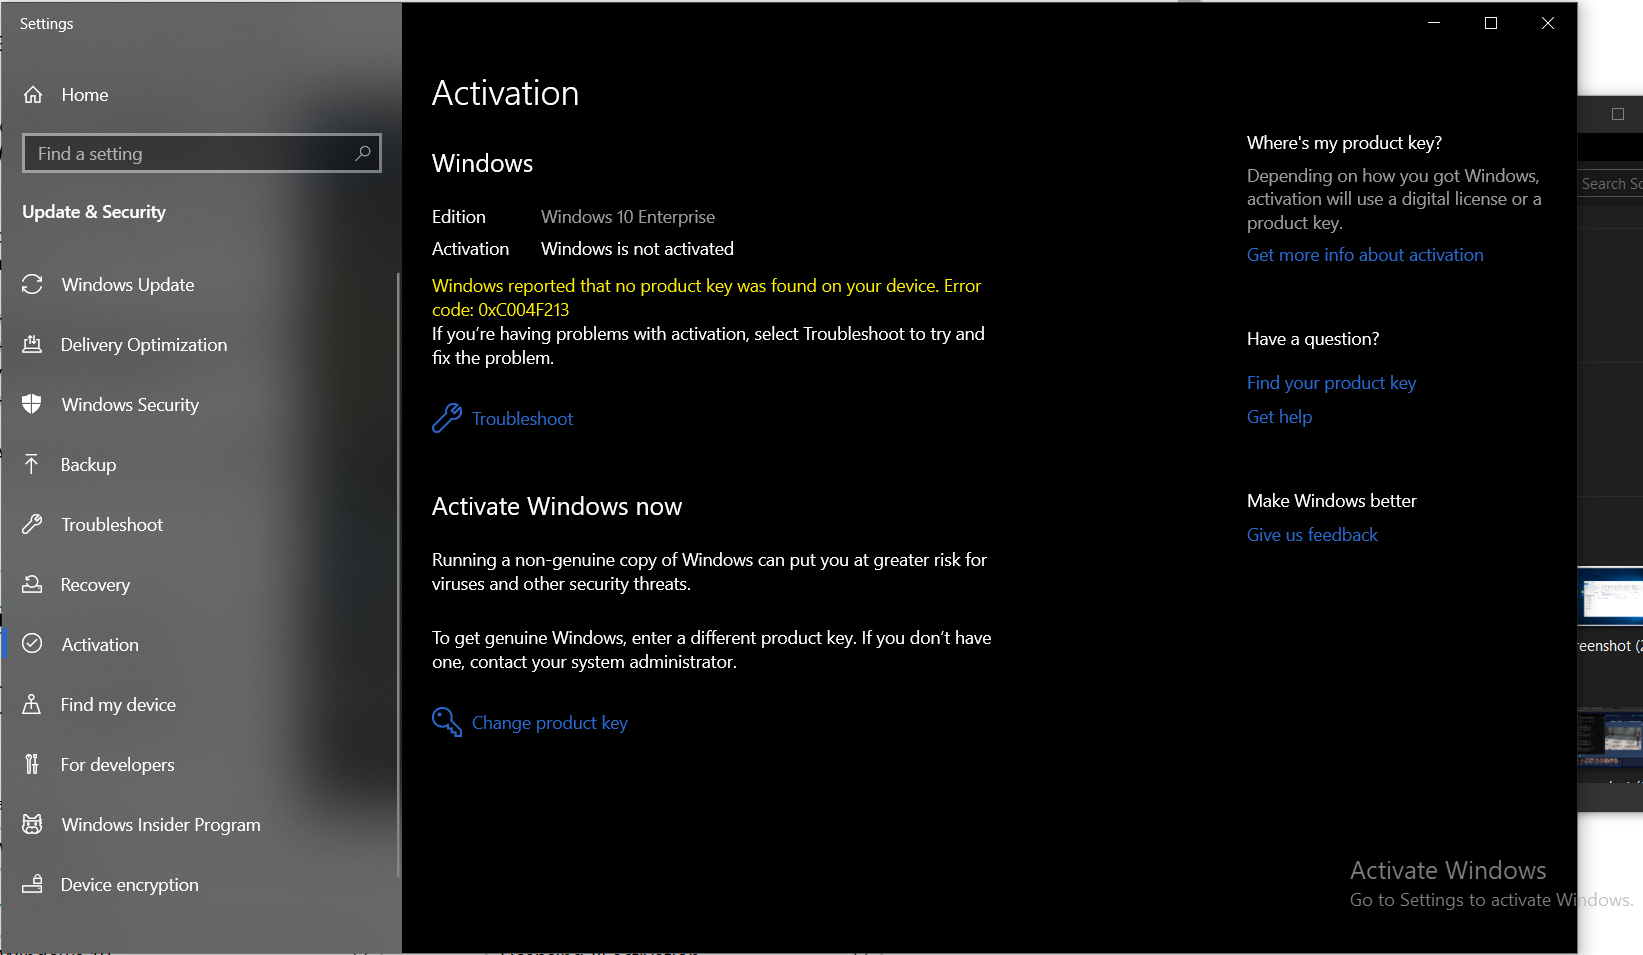Return to Settings Home
This screenshot has height=955, width=1643.
(84, 94)
